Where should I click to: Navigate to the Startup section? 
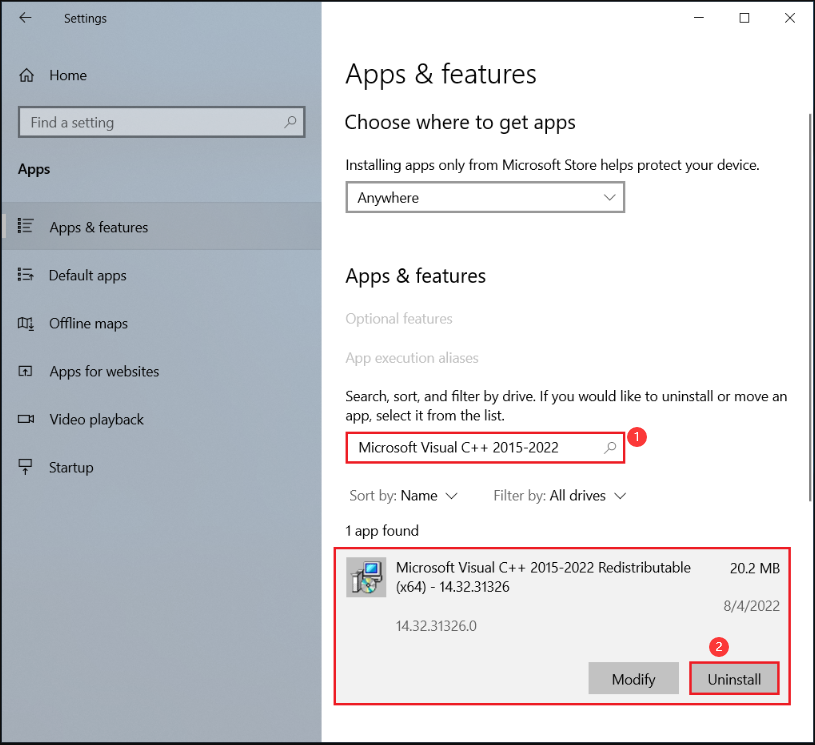71,467
